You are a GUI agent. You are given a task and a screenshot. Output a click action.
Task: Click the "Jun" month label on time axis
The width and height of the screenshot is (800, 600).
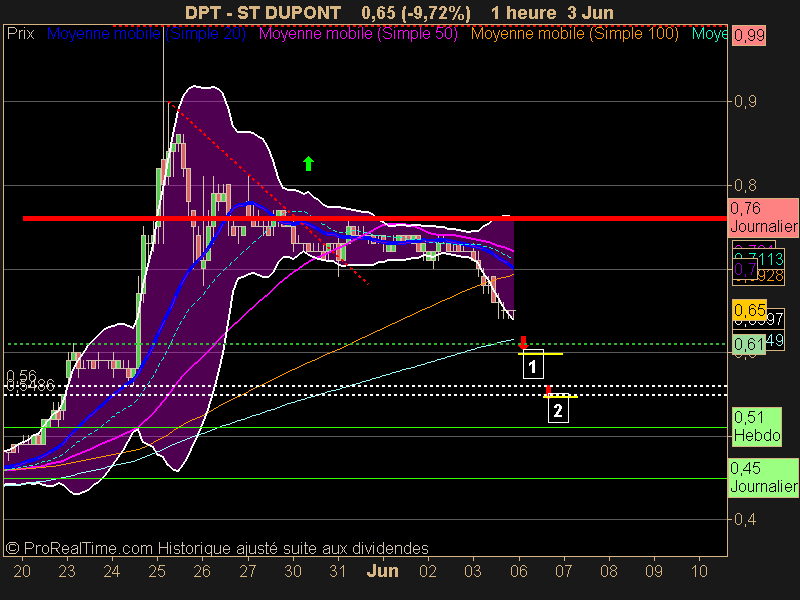point(383,571)
